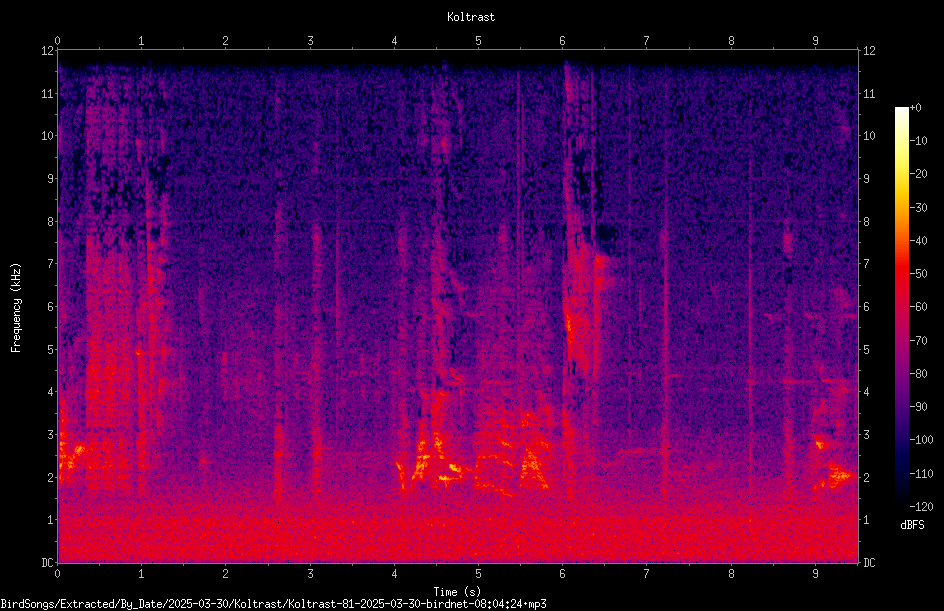
Task: Click the bottom time axis '8' label
Action: point(731,574)
